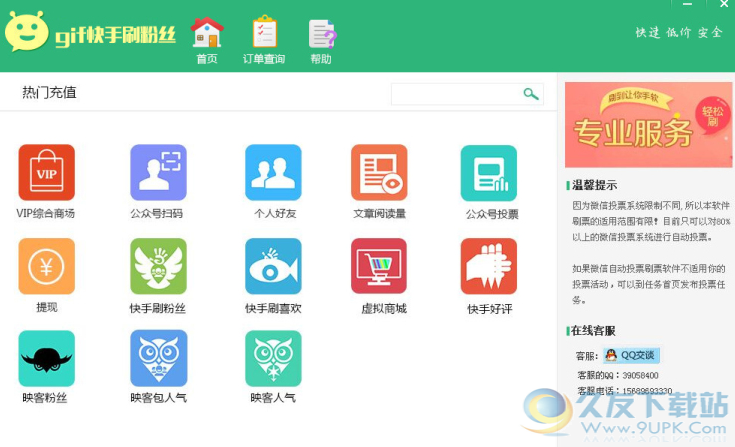Image resolution: width=735 pixels, height=447 pixels.
Task: Open the 公众号扫码 icon
Action: [158, 172]
